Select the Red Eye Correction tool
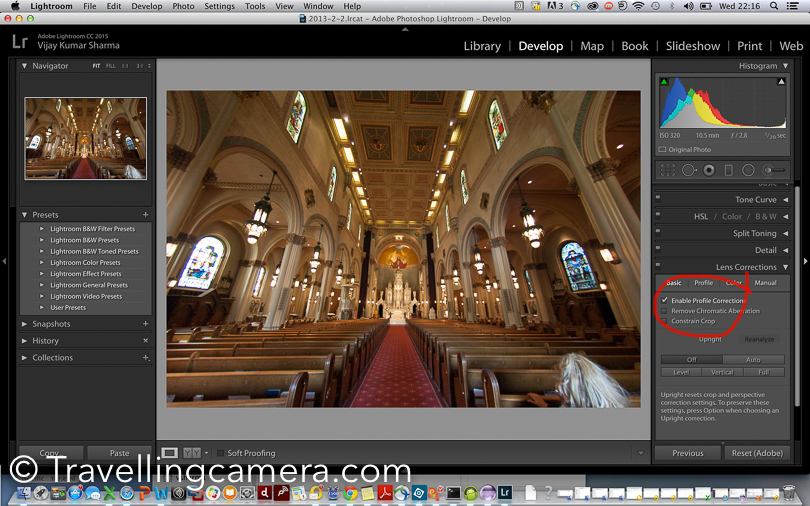The height and width of the screenshot is (506, 810). tap(709, 170)
